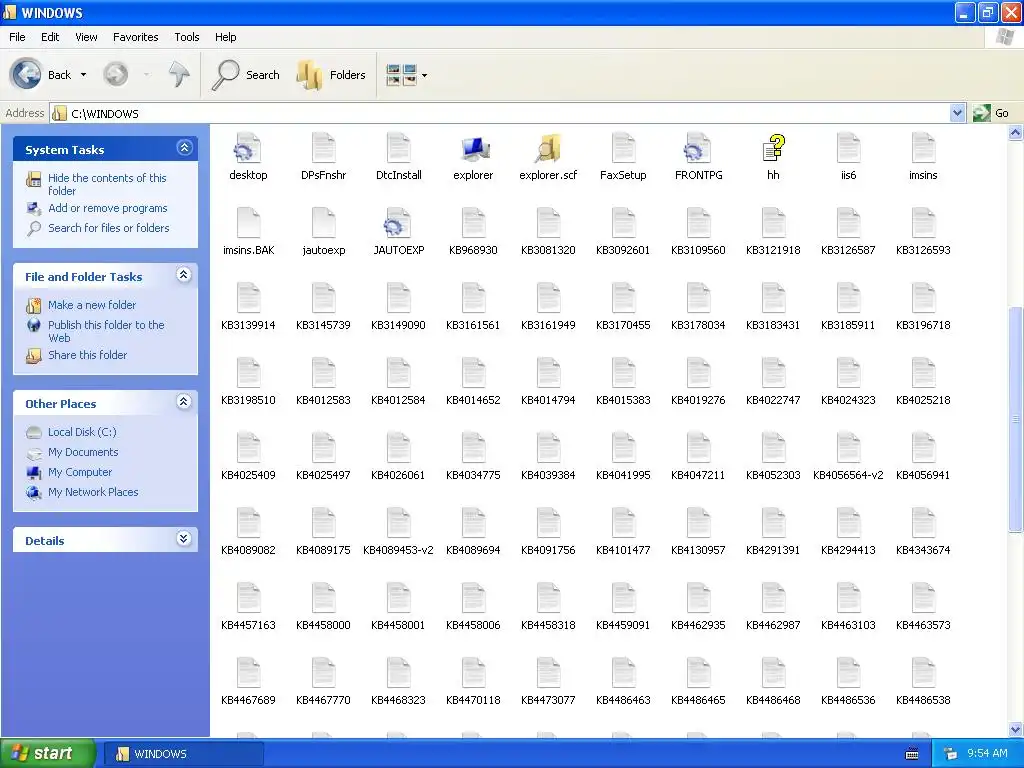Open the Start menu
Image resolution: width=1024 pixels, height=768 pixels.
47,753
